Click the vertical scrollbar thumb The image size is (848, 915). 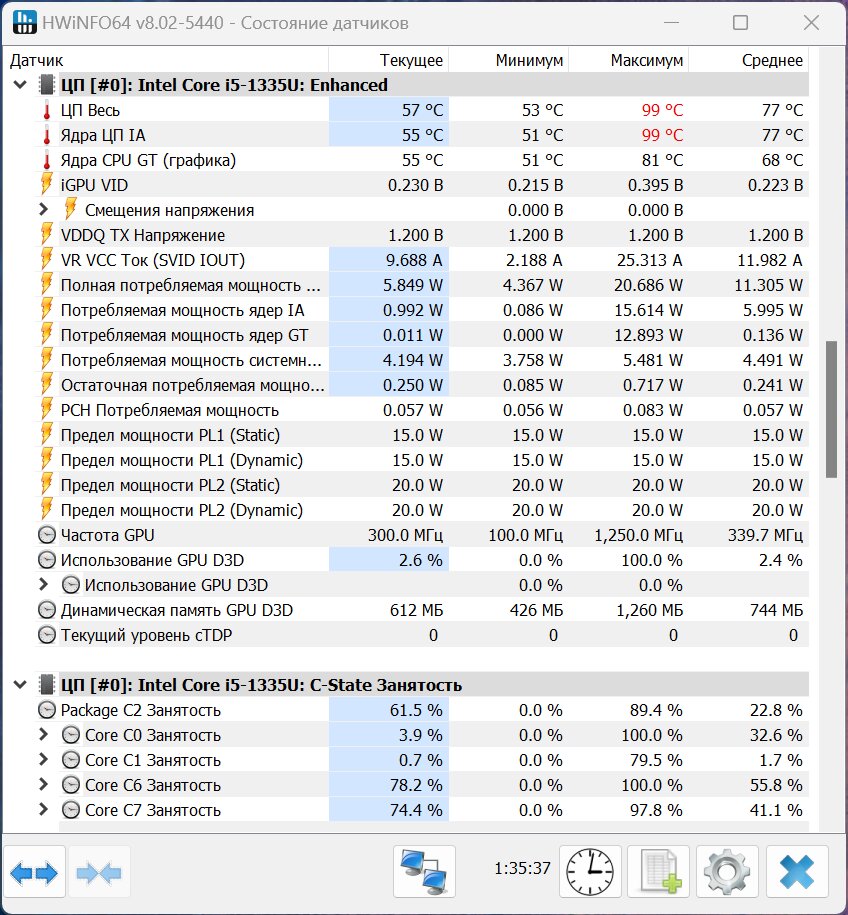click(x=832, y=410)
